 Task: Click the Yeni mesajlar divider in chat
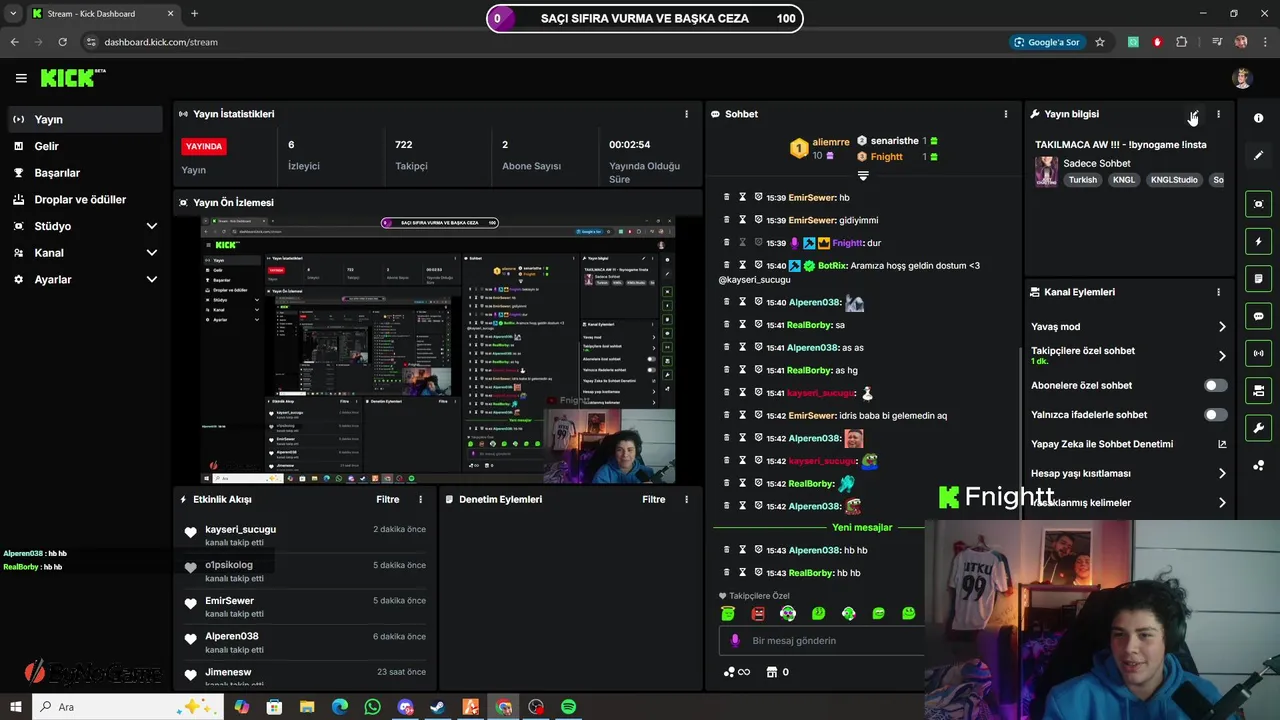[862, 527]
